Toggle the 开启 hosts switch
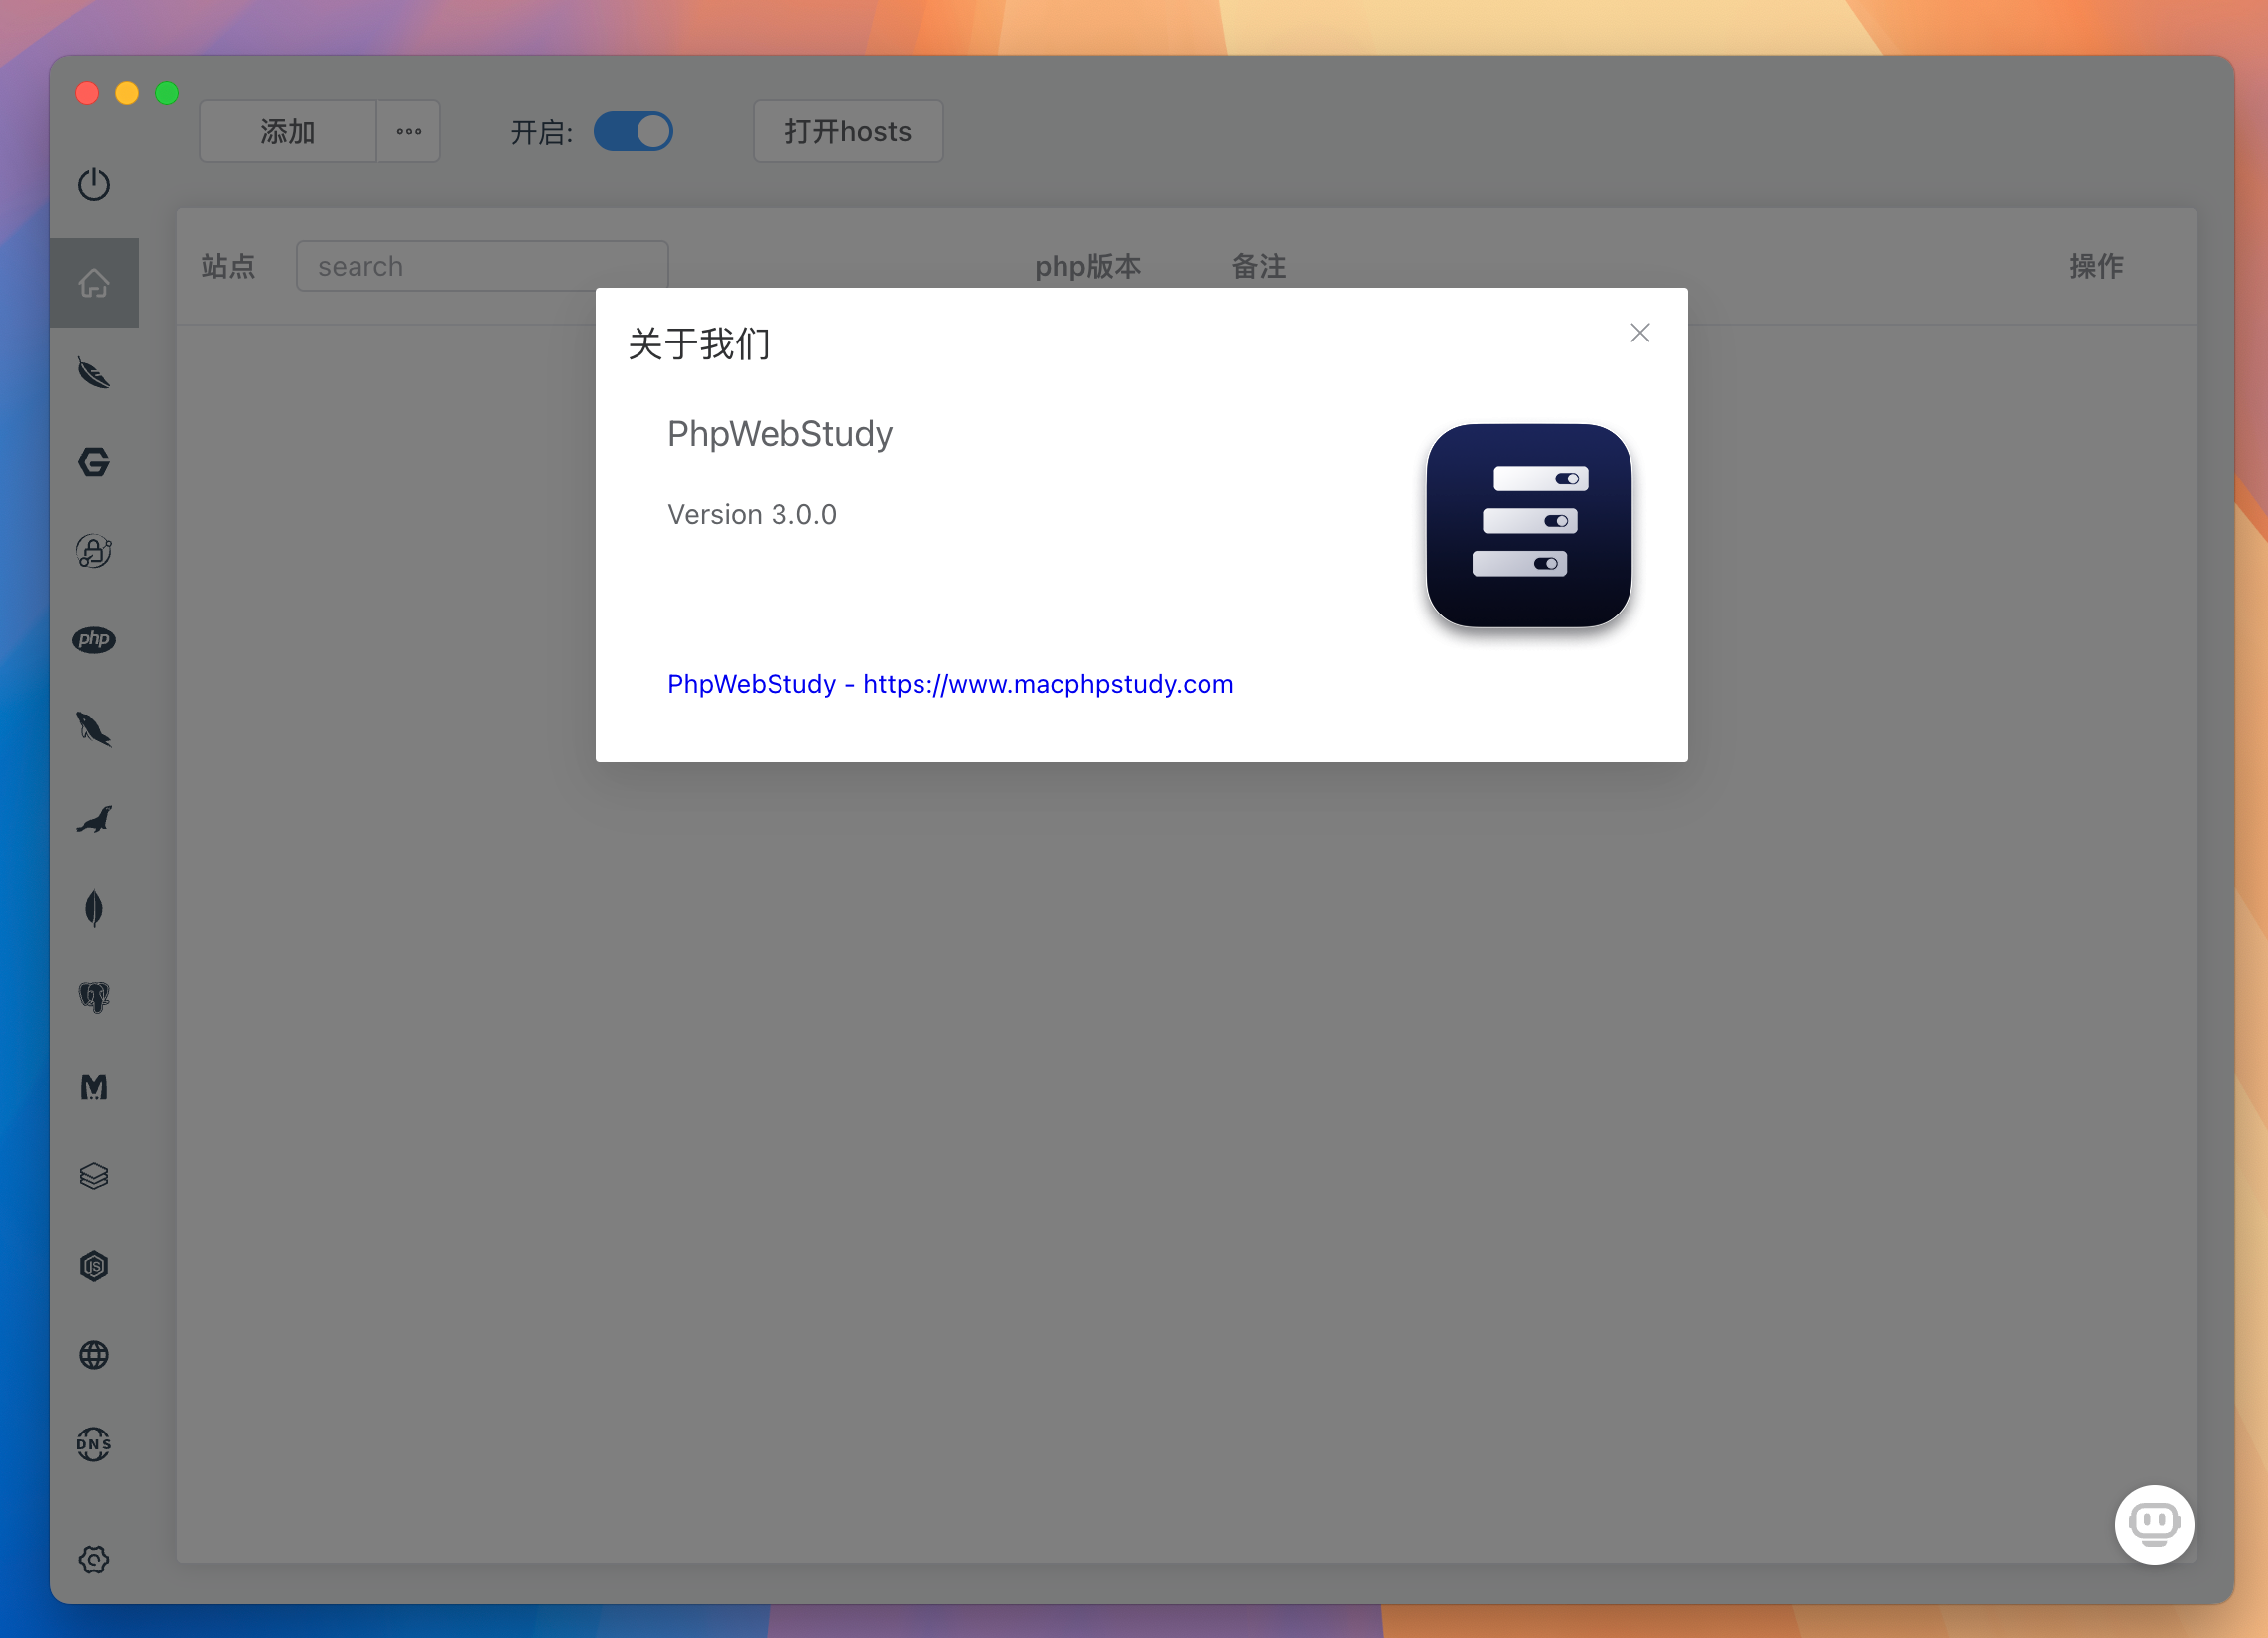2268x1638 pixels. tap(633, 131)
